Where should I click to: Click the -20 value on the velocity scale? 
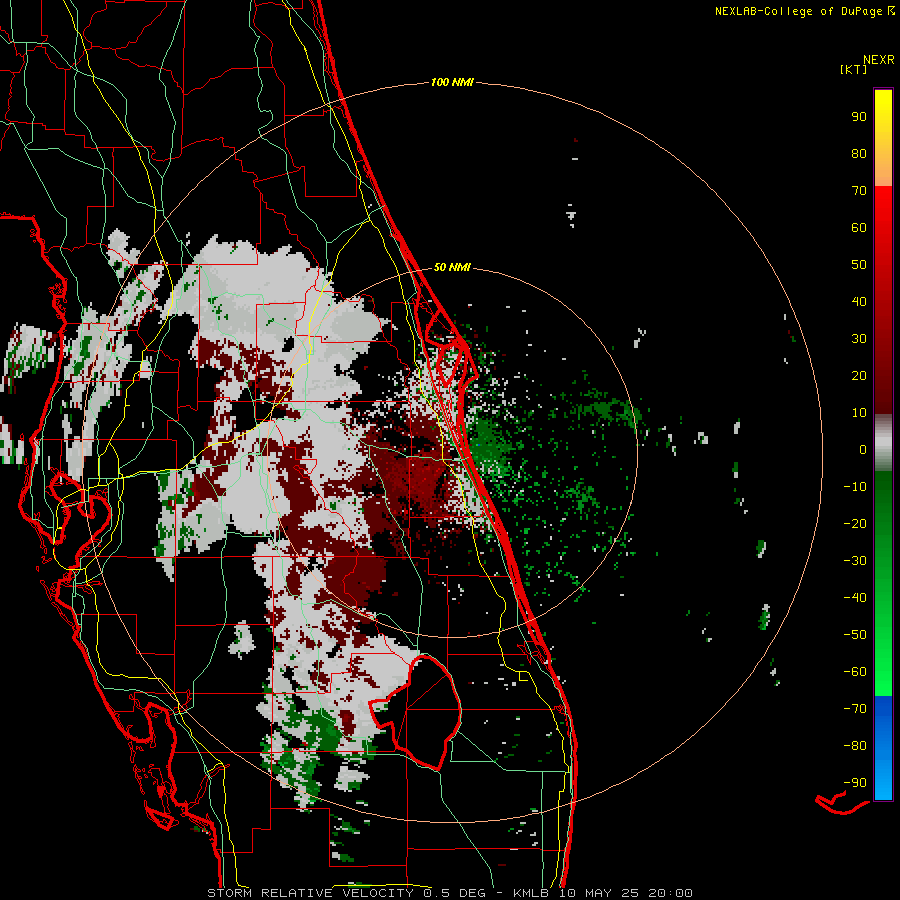855,524
